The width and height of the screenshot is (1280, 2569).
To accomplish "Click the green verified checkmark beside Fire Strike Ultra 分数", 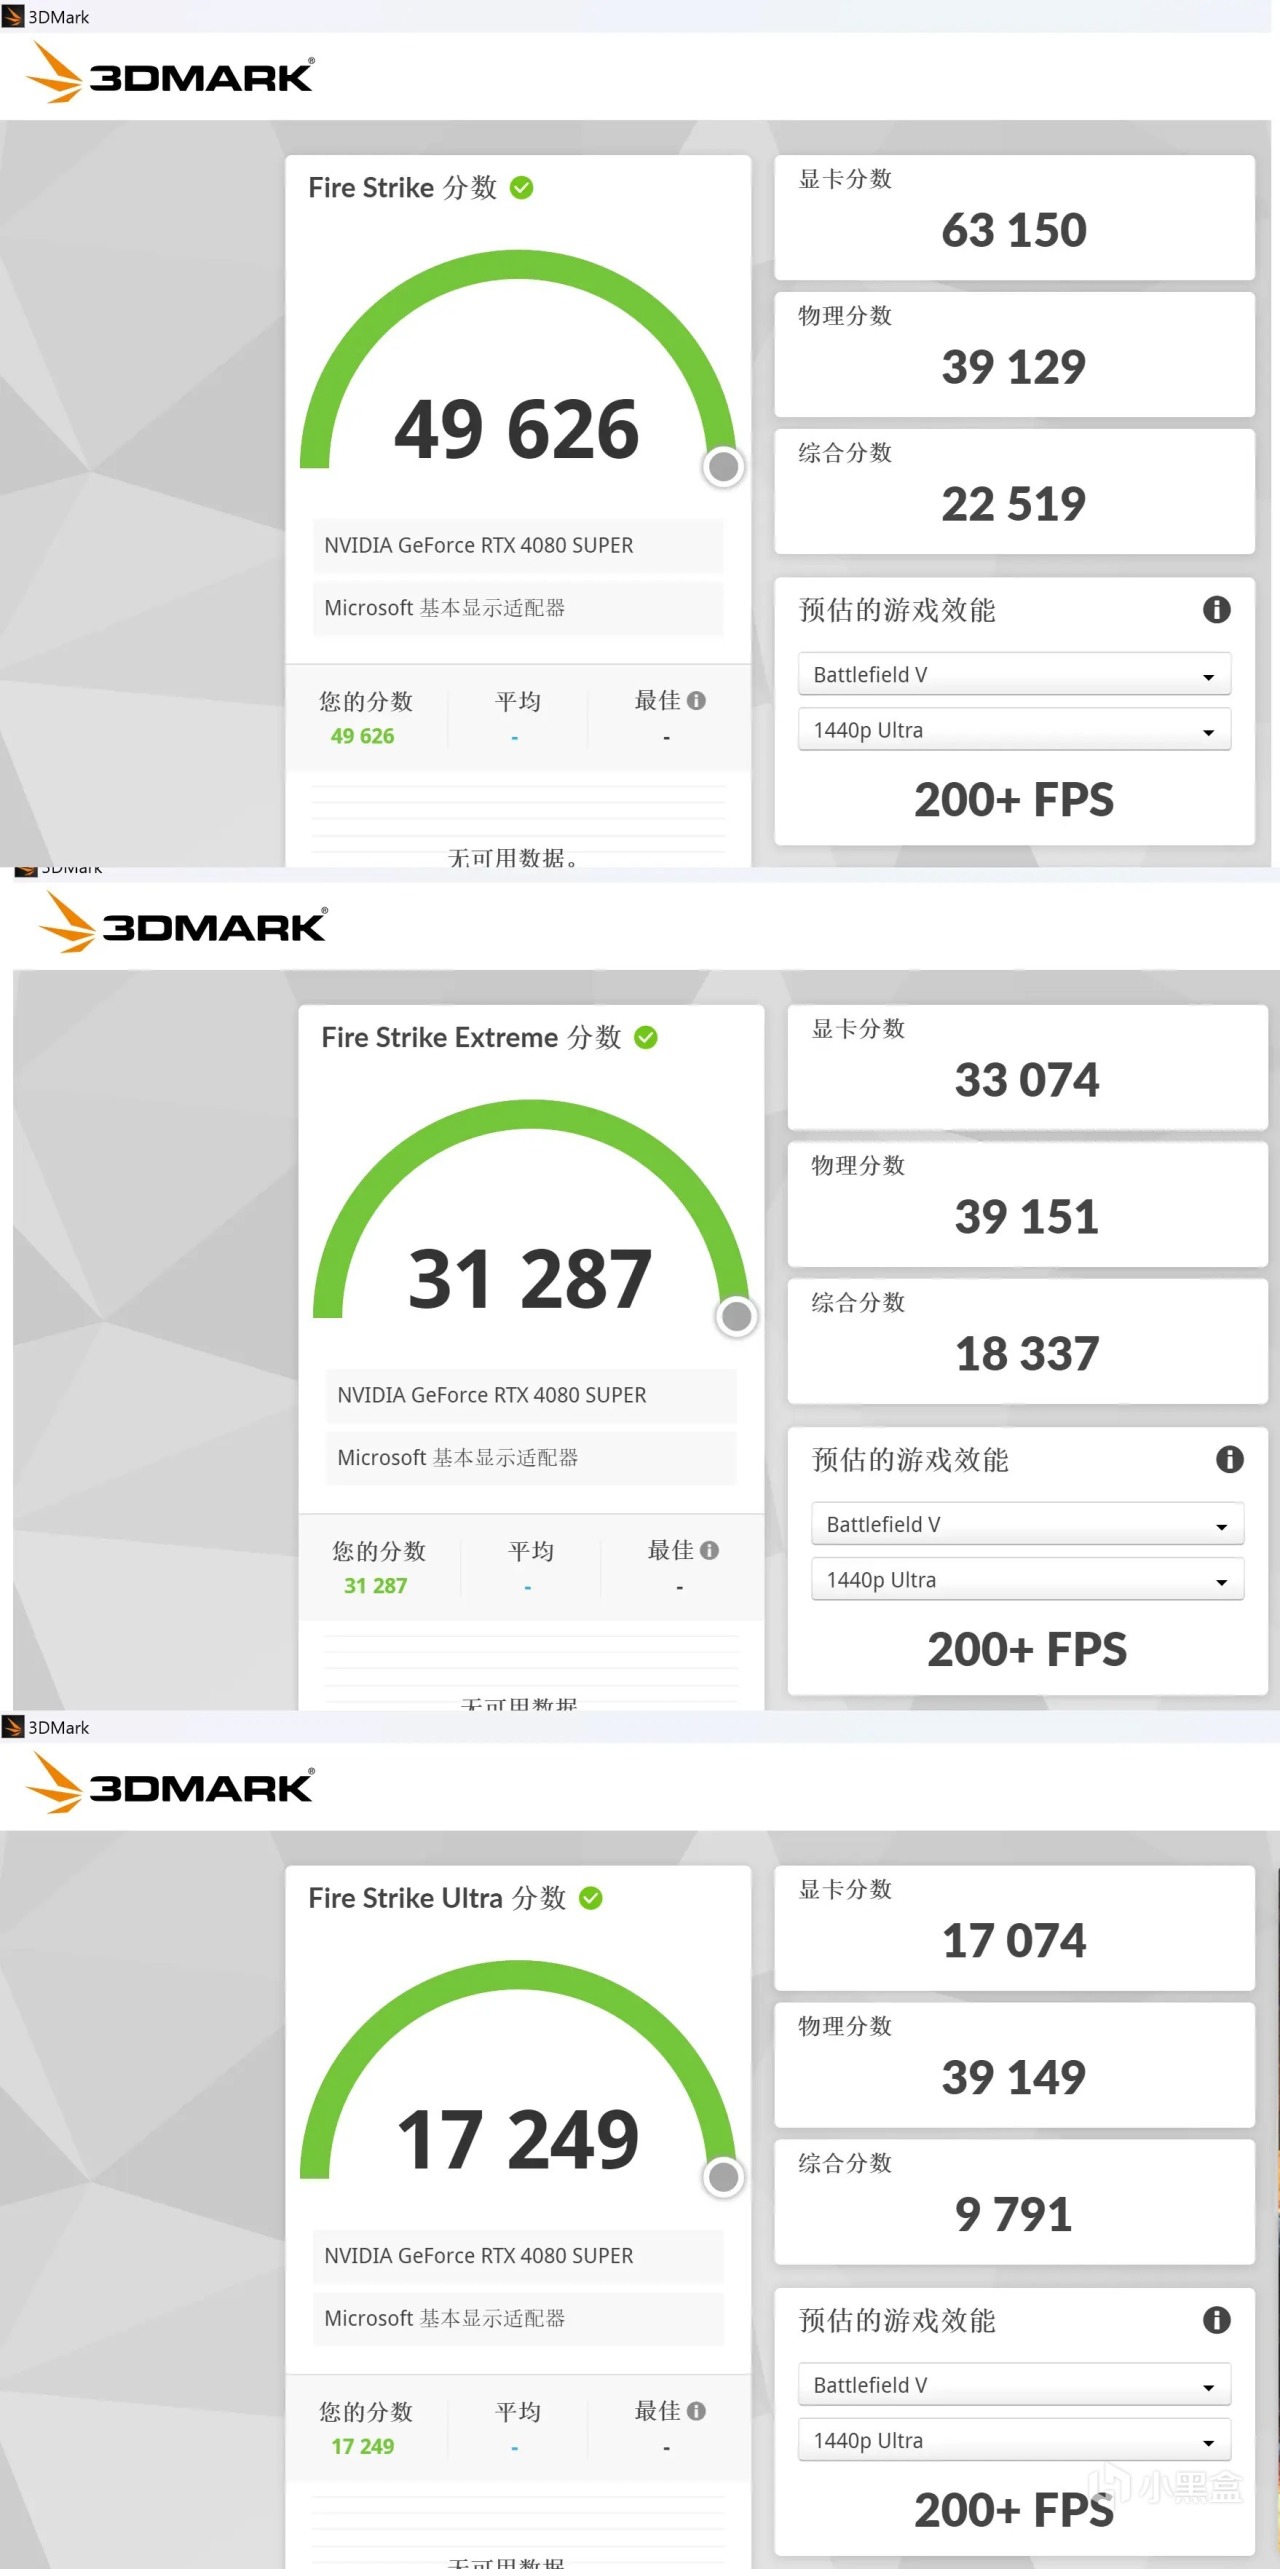I will tap(591, 1898).
